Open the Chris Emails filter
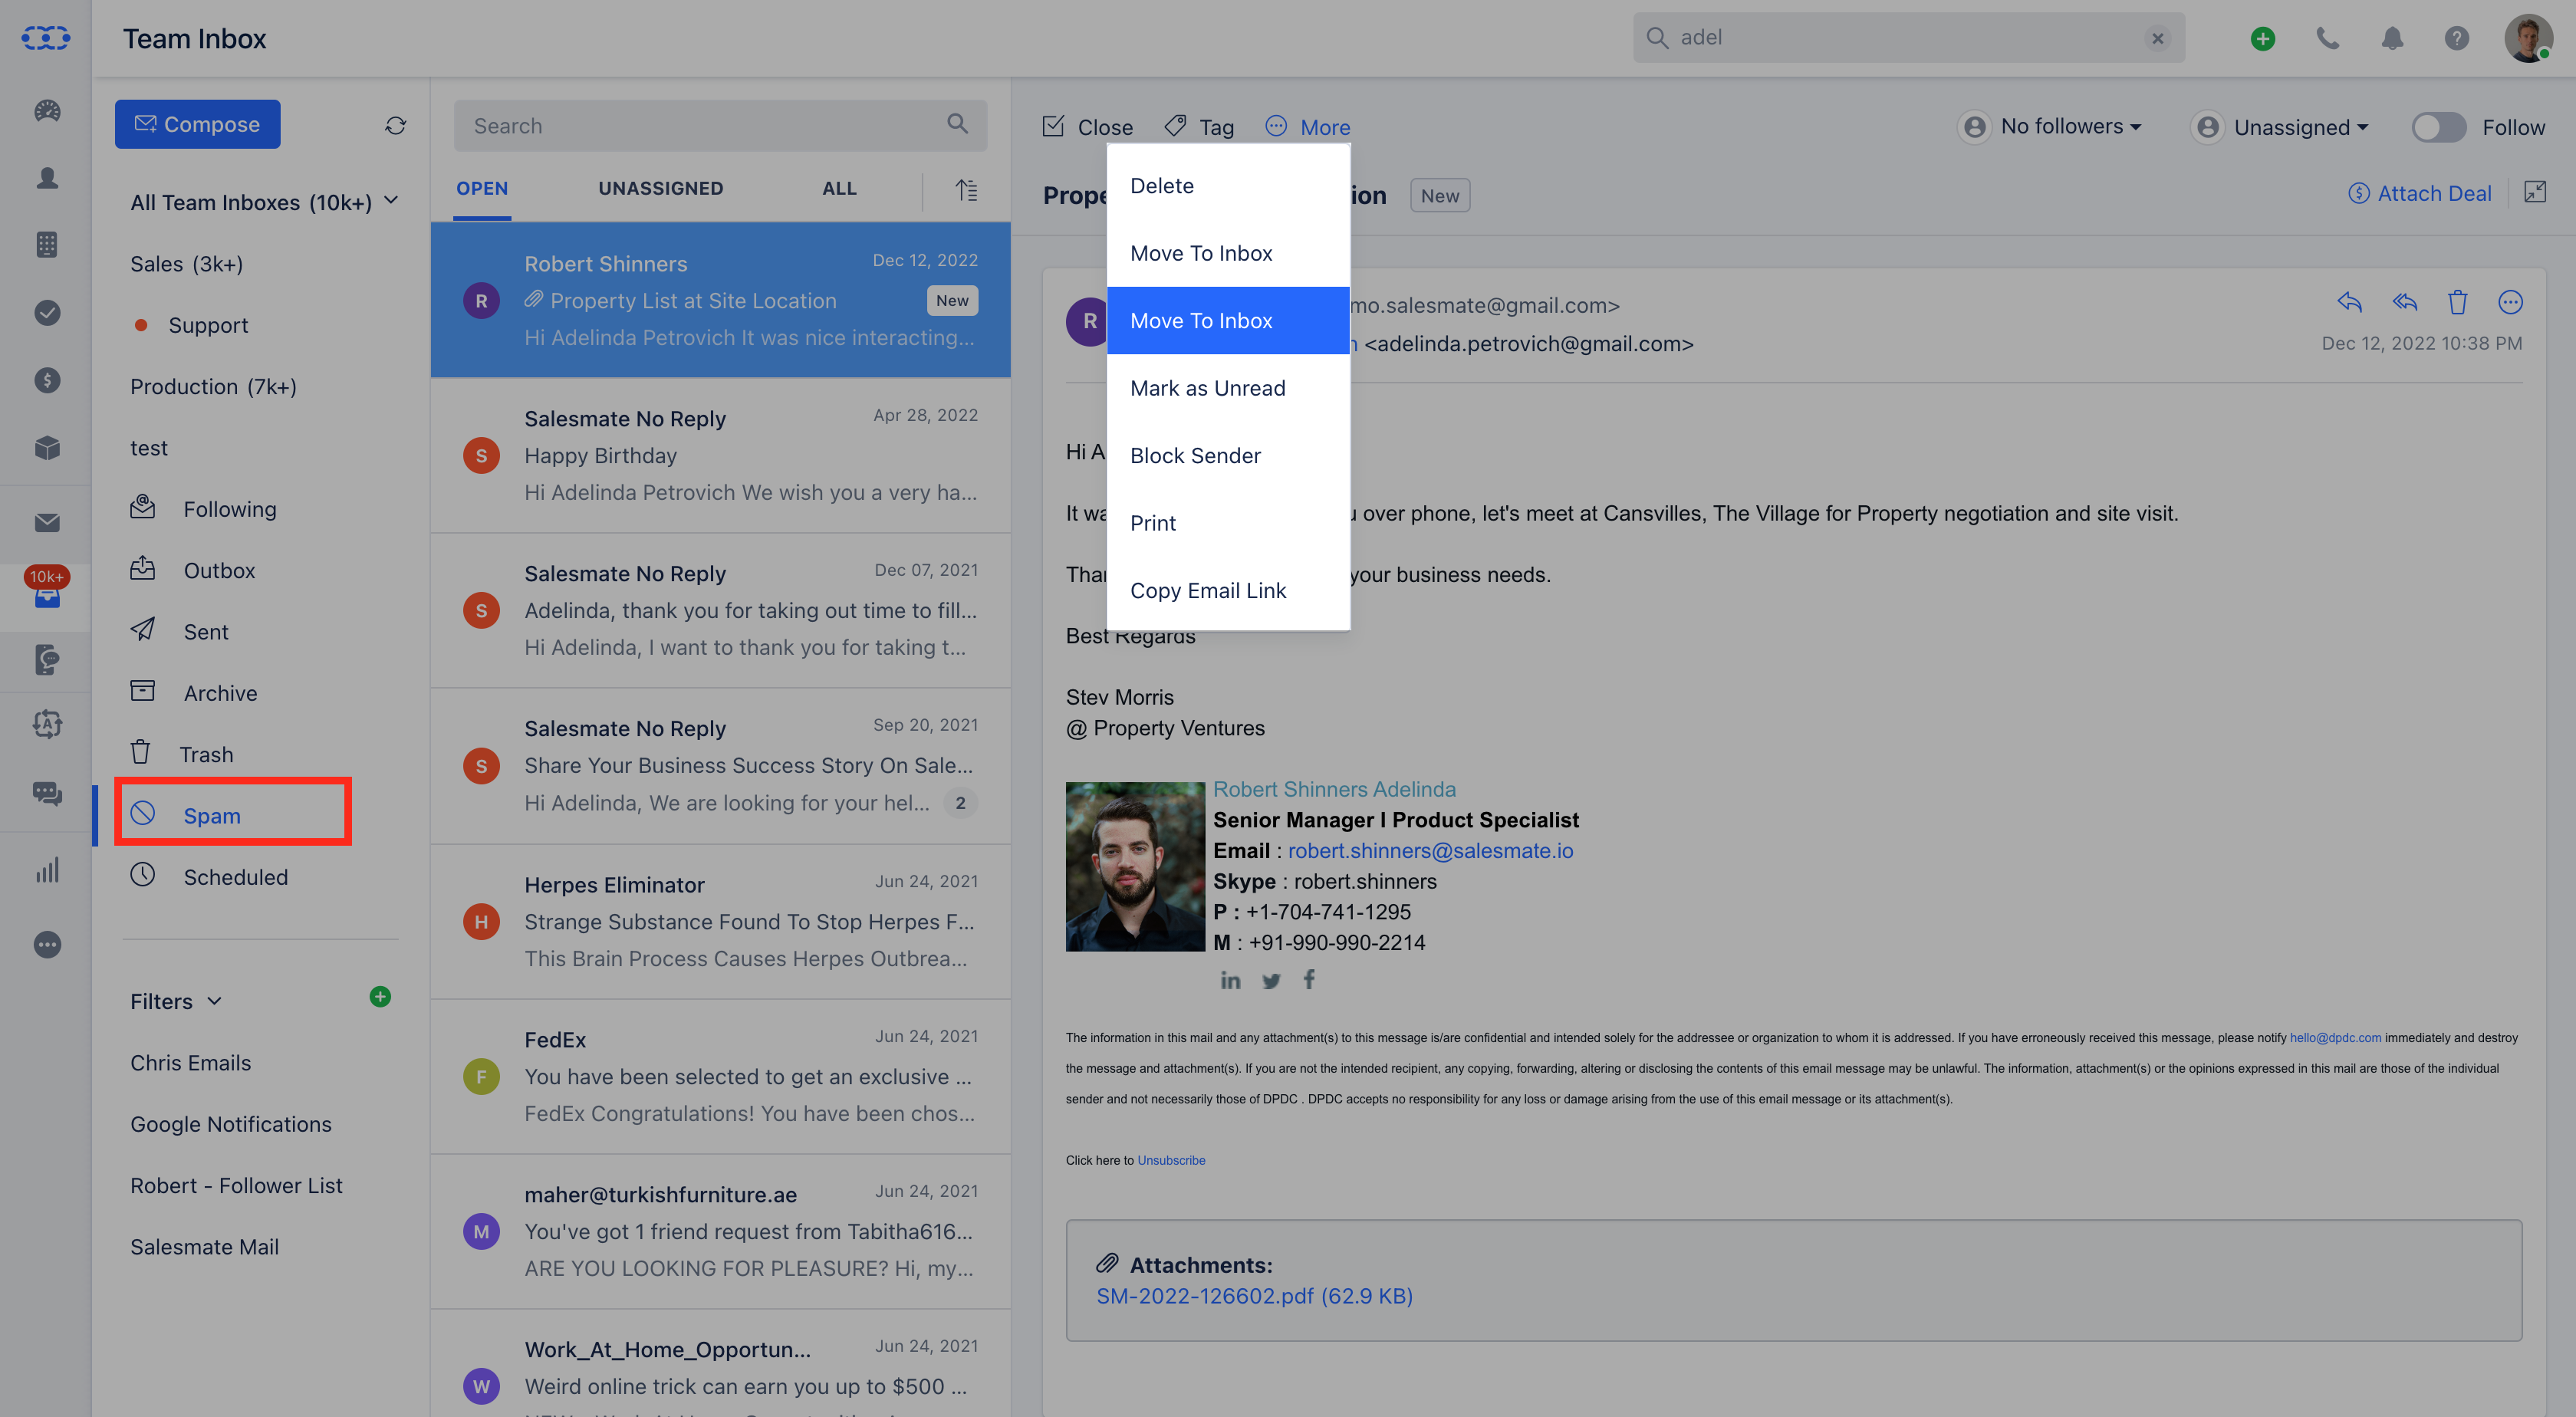This screenshot has width=2576, height=1417. (x=190, y=1062)
